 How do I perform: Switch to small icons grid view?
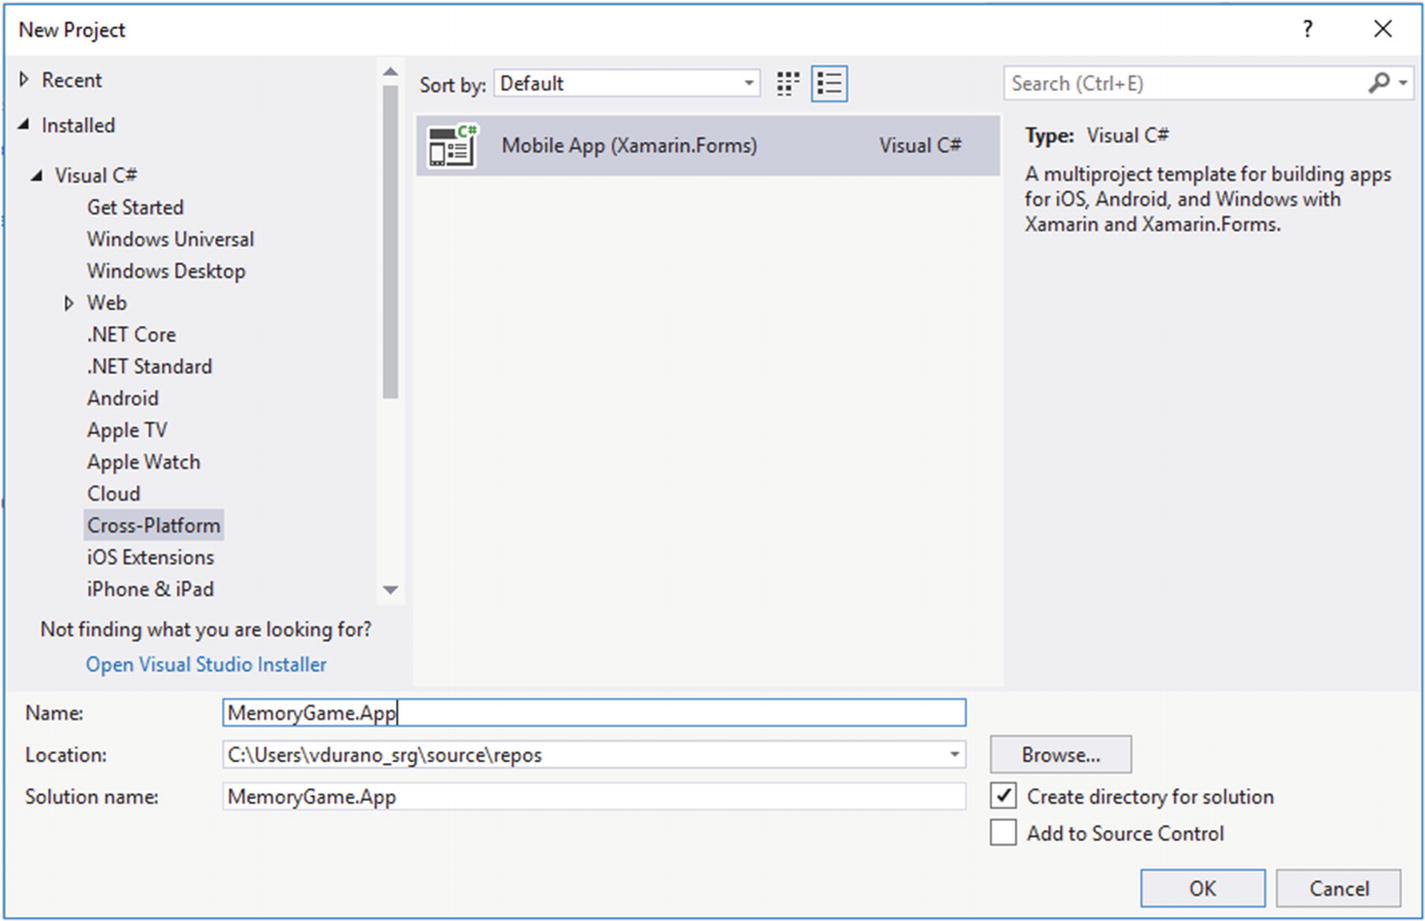pos(788,84)
